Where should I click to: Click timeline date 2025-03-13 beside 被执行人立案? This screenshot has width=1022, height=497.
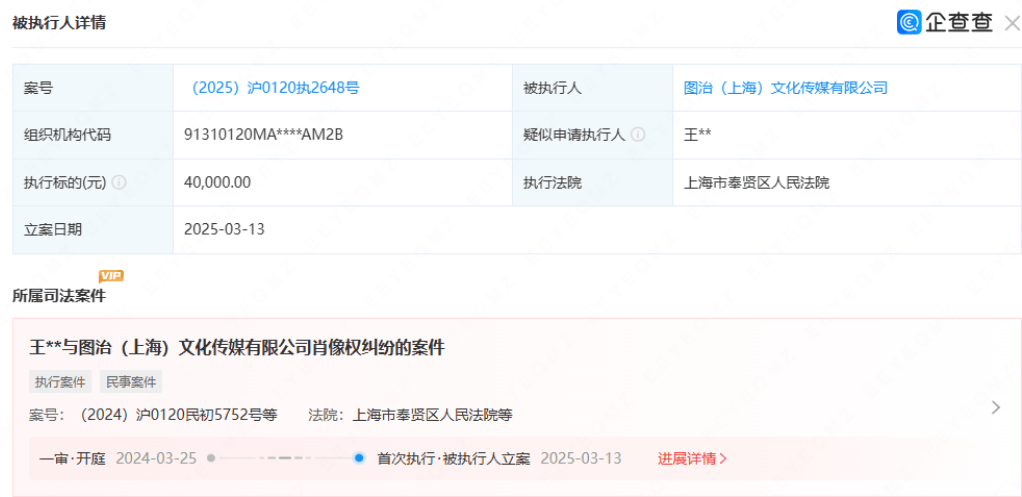(581, 459)
